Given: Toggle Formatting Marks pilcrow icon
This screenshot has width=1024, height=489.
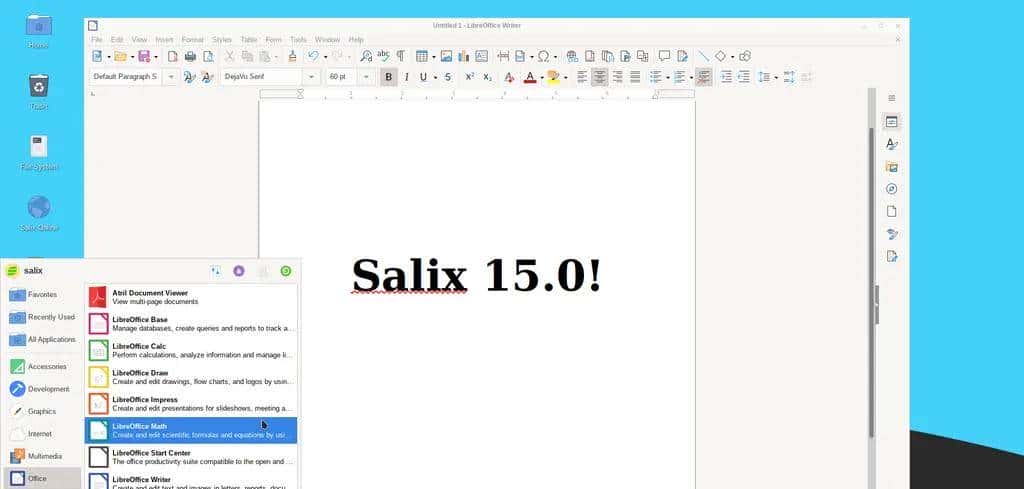Looking at the screenshot, I should click(400, 56).
